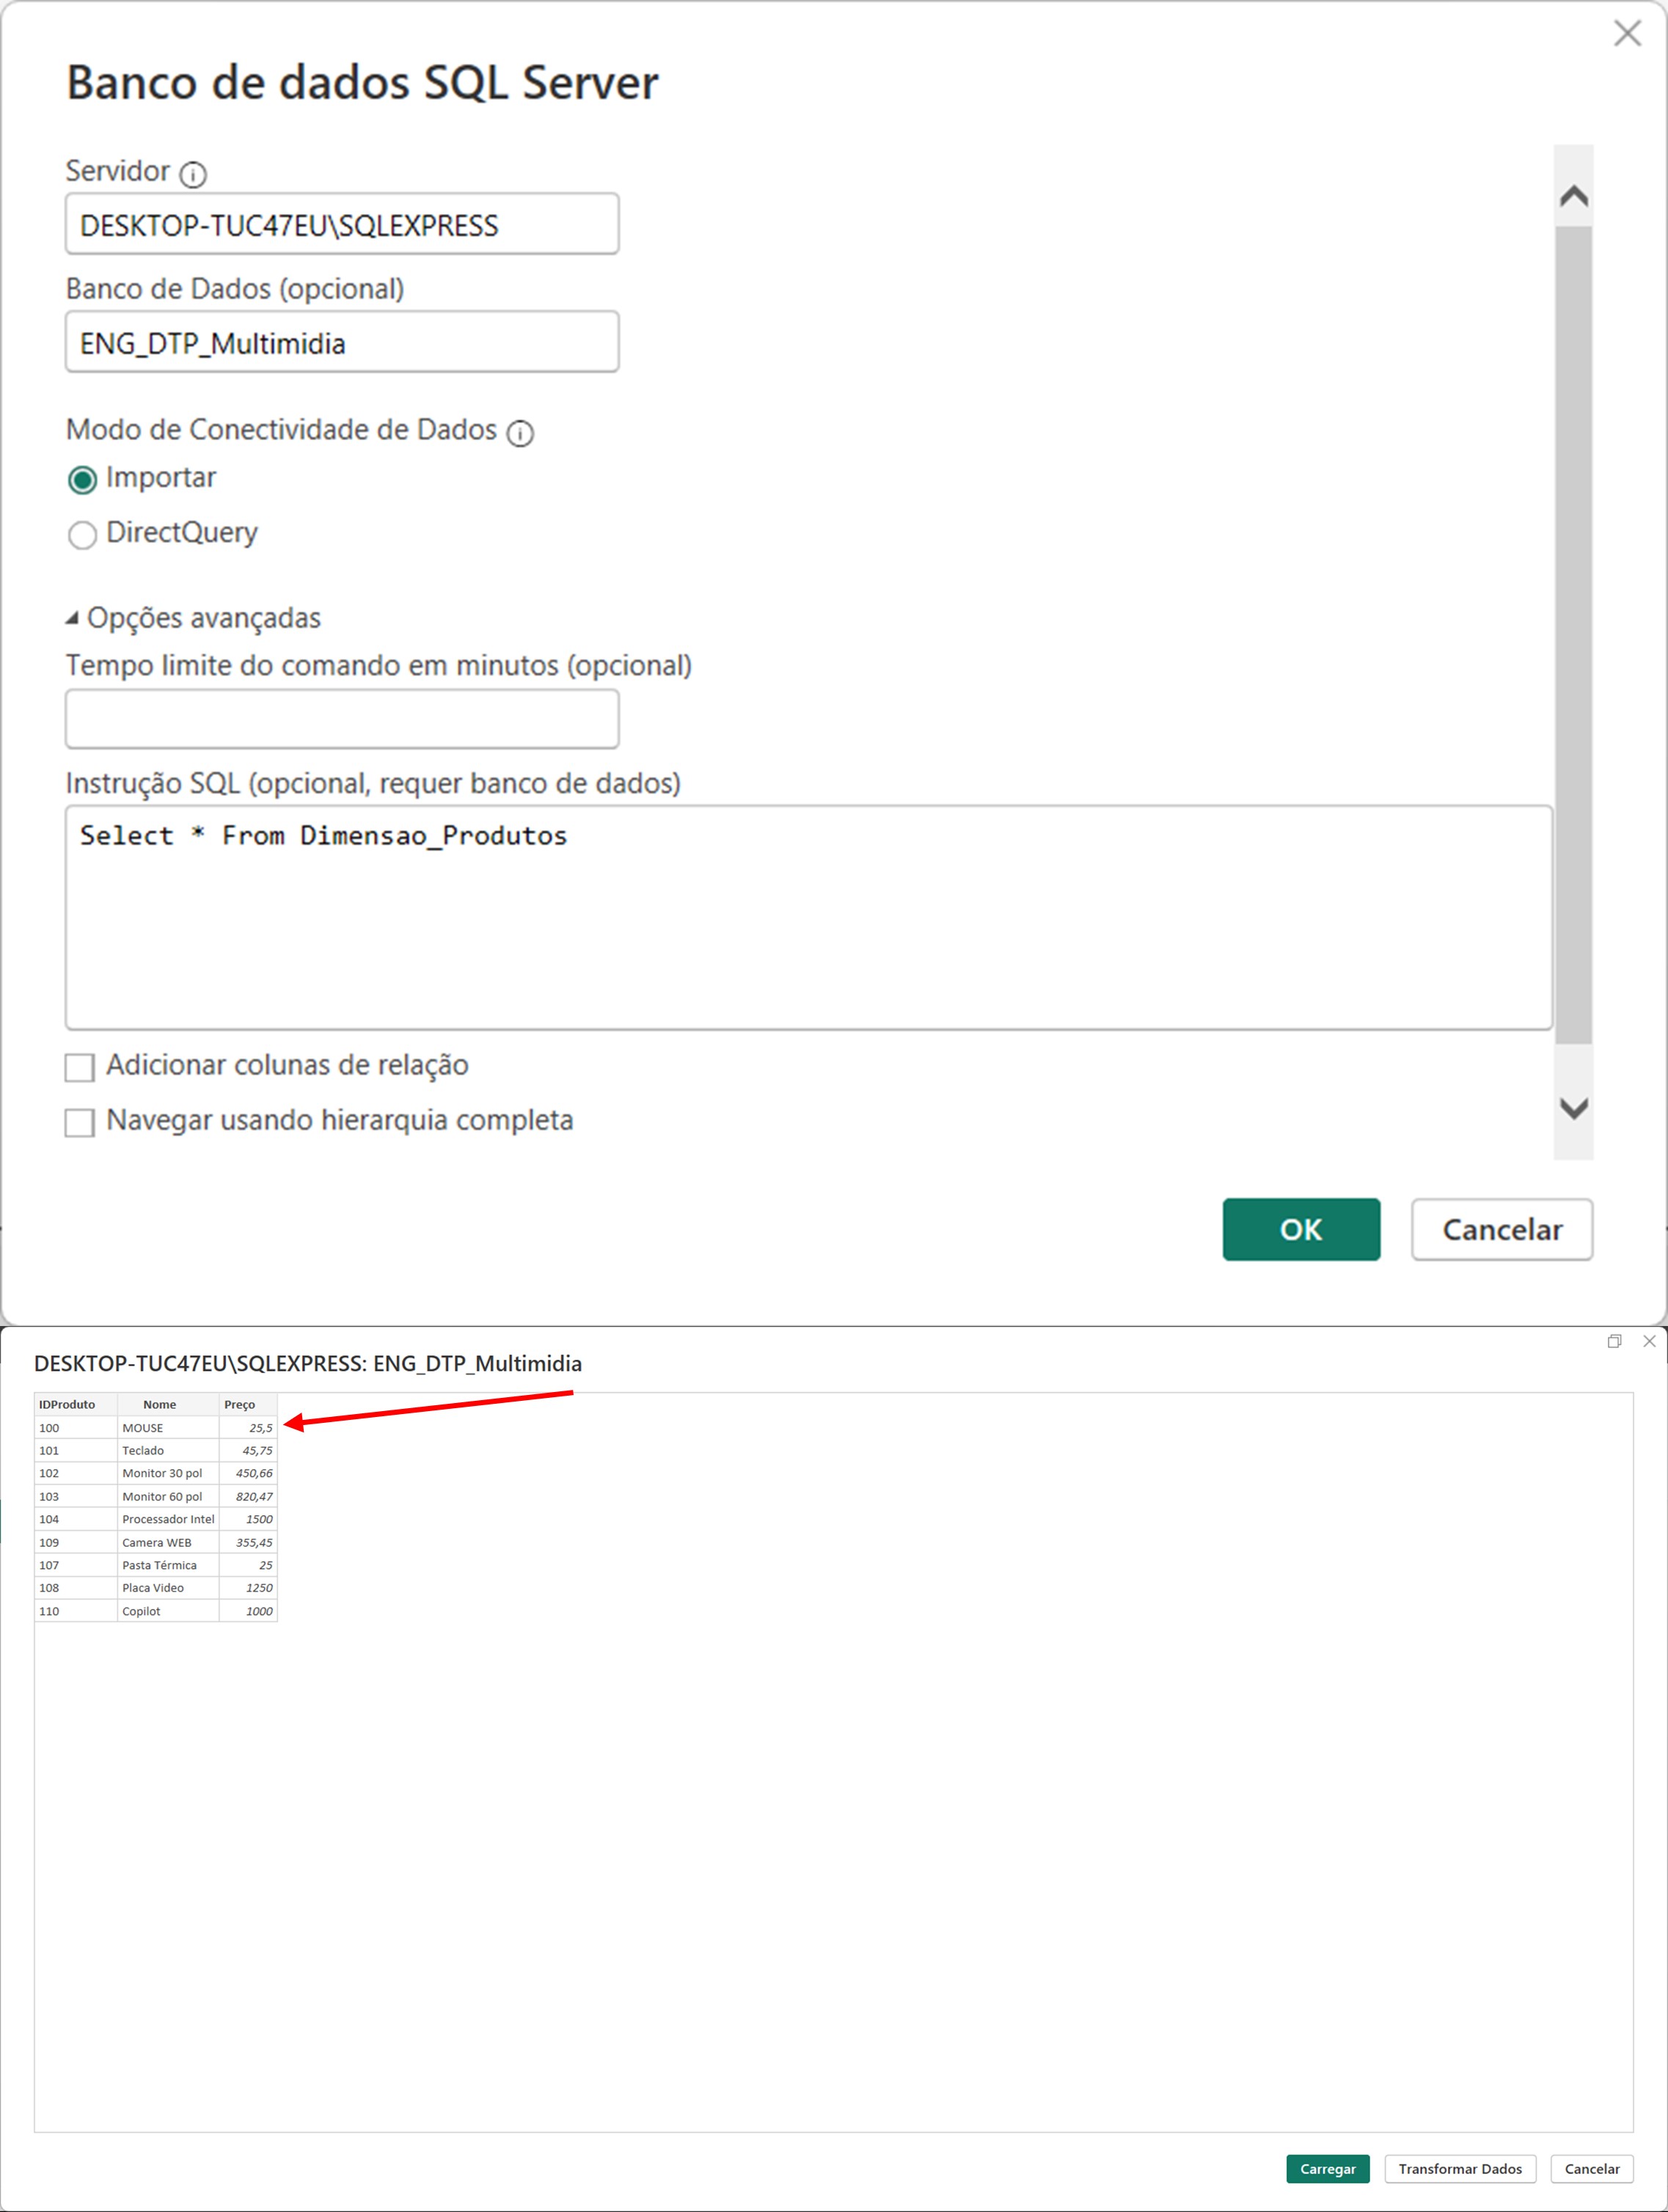This screenshot has height=2212, width=1668.
Task: Click price value 45,75
Action: tap(248, 1450)
